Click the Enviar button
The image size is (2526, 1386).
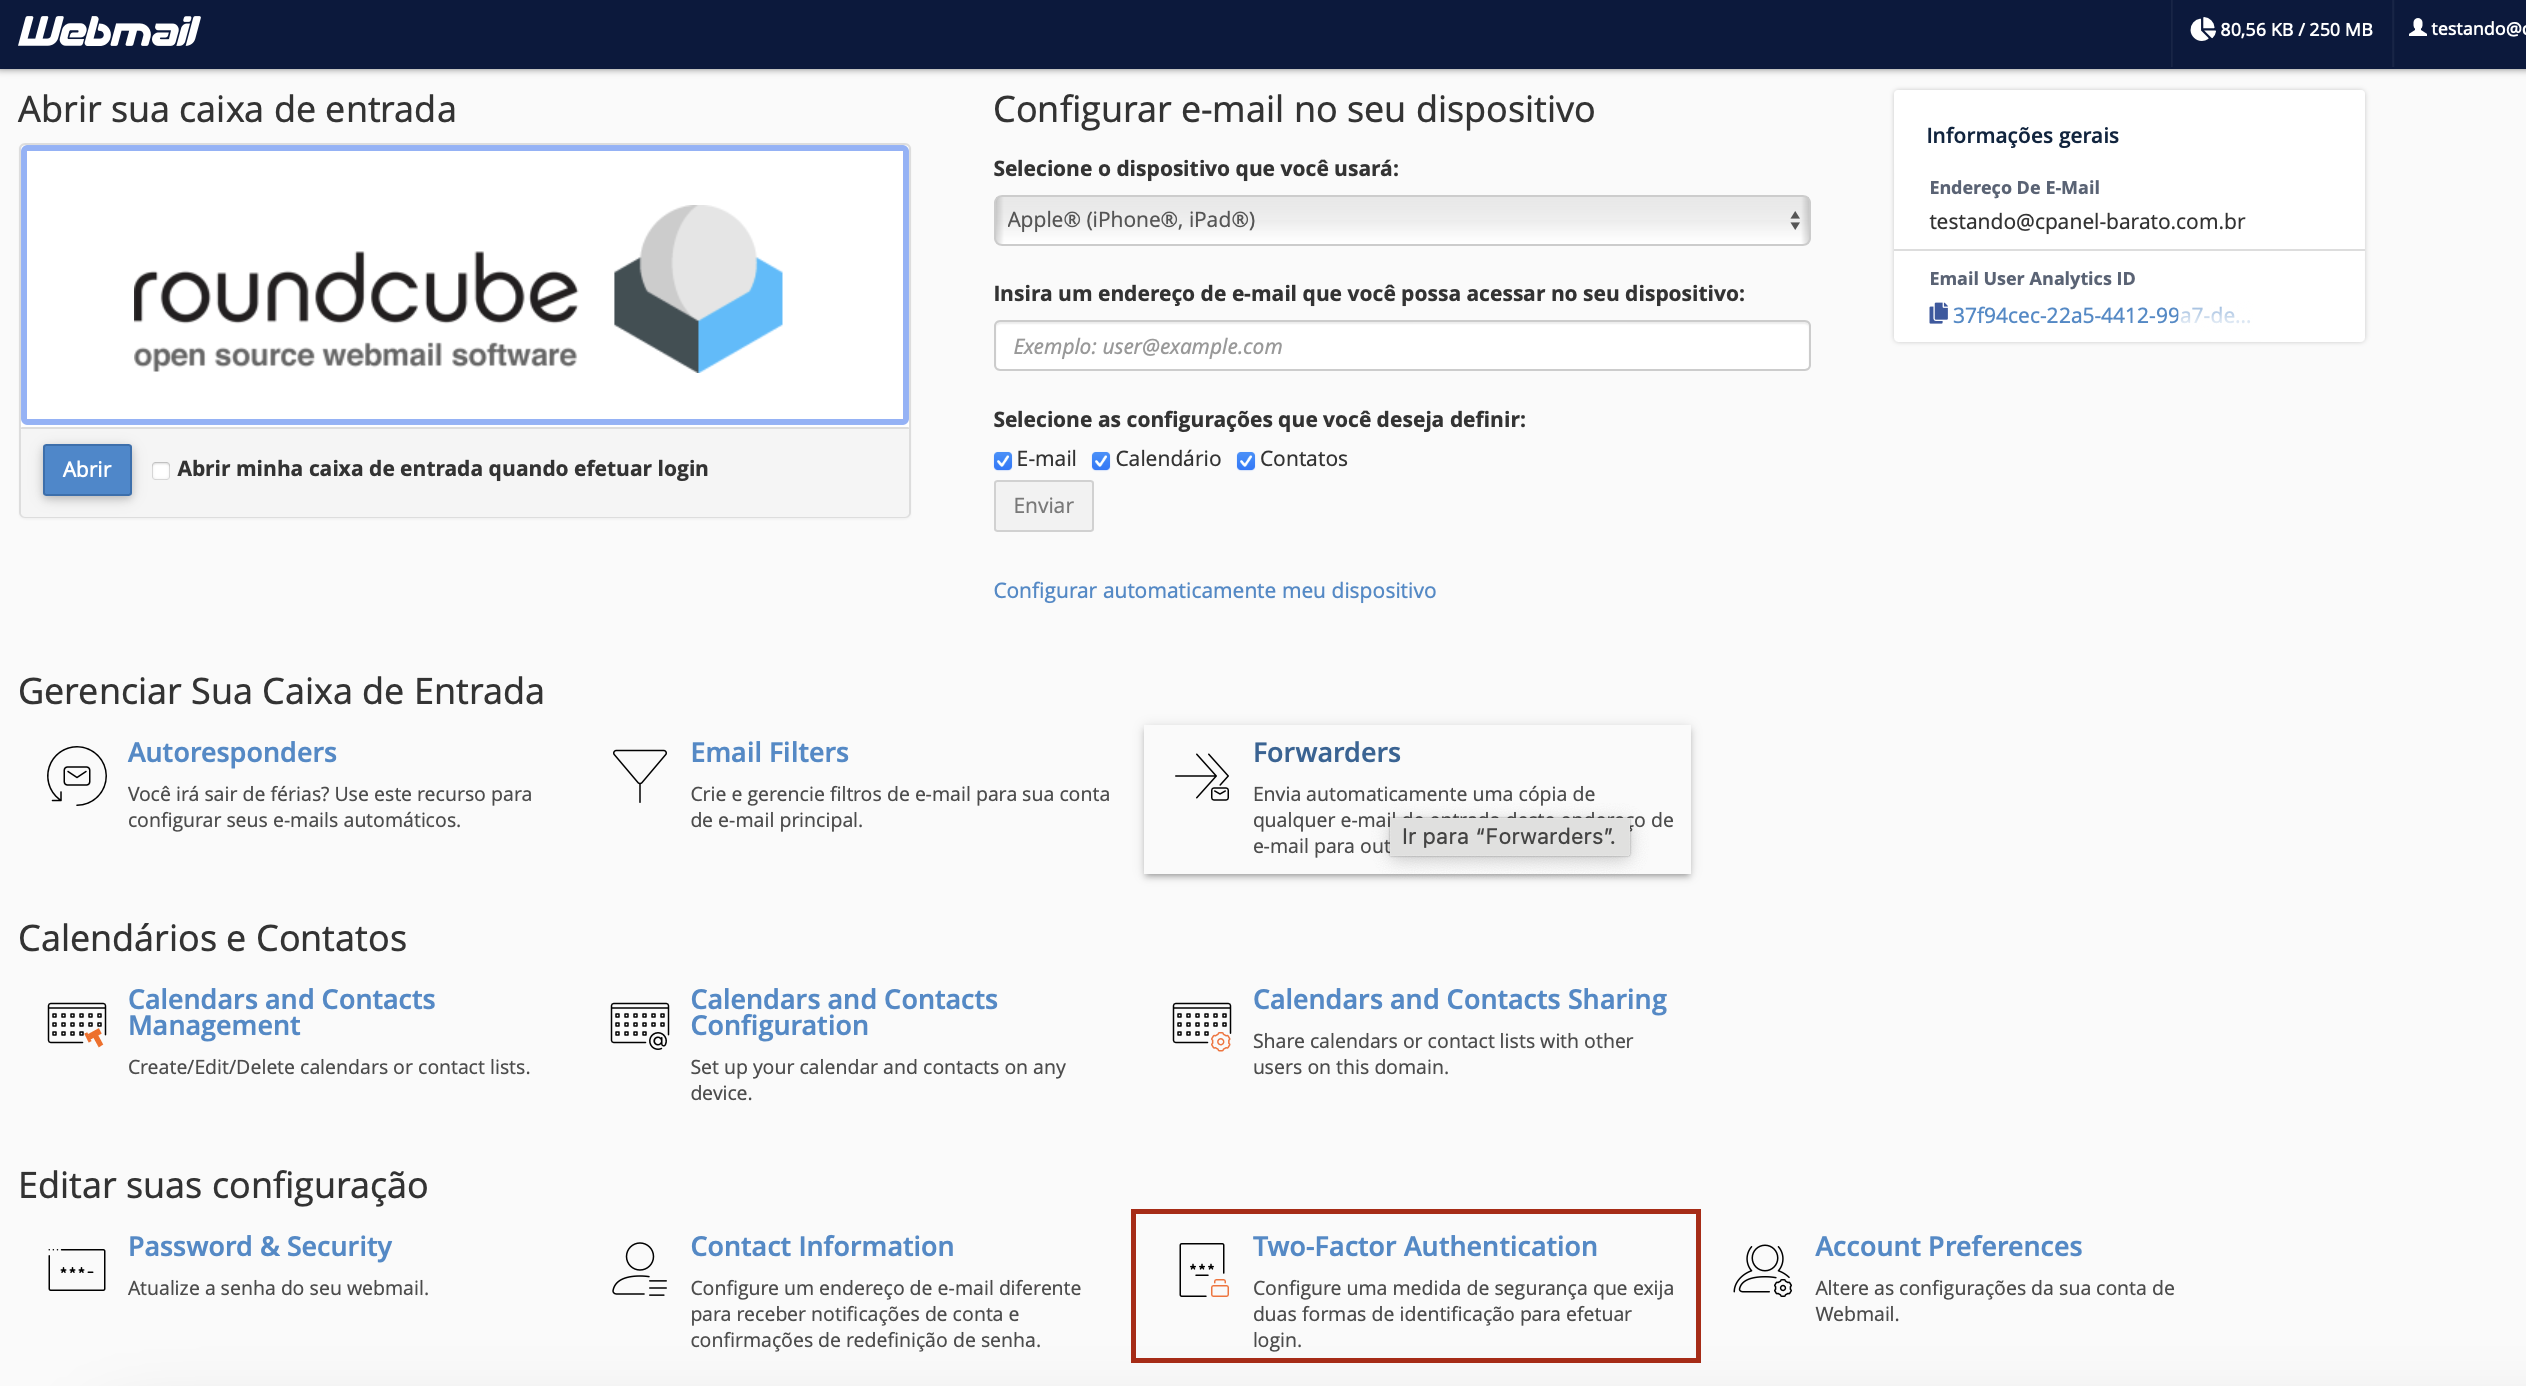1043,506
